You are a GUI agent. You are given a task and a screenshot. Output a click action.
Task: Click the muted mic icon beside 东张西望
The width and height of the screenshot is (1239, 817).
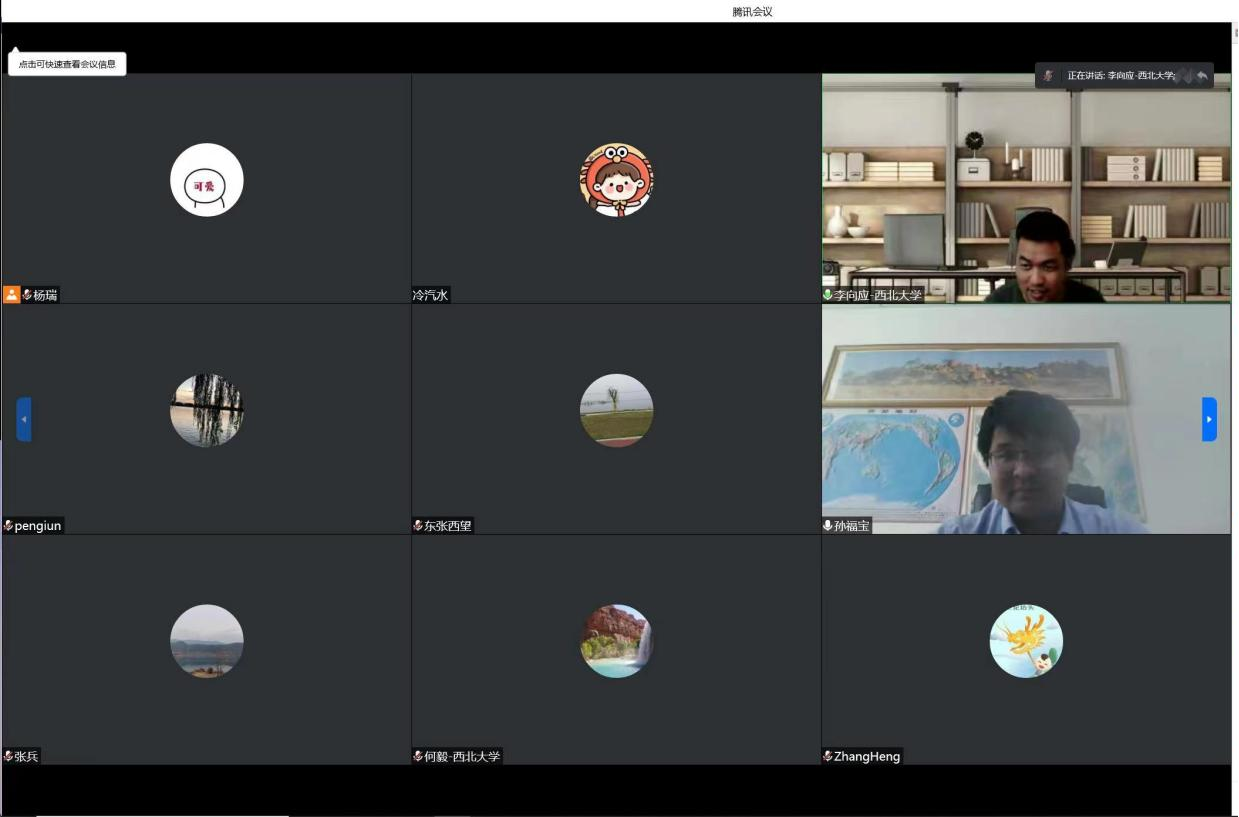pyautogui.click(x=418, y=526)
